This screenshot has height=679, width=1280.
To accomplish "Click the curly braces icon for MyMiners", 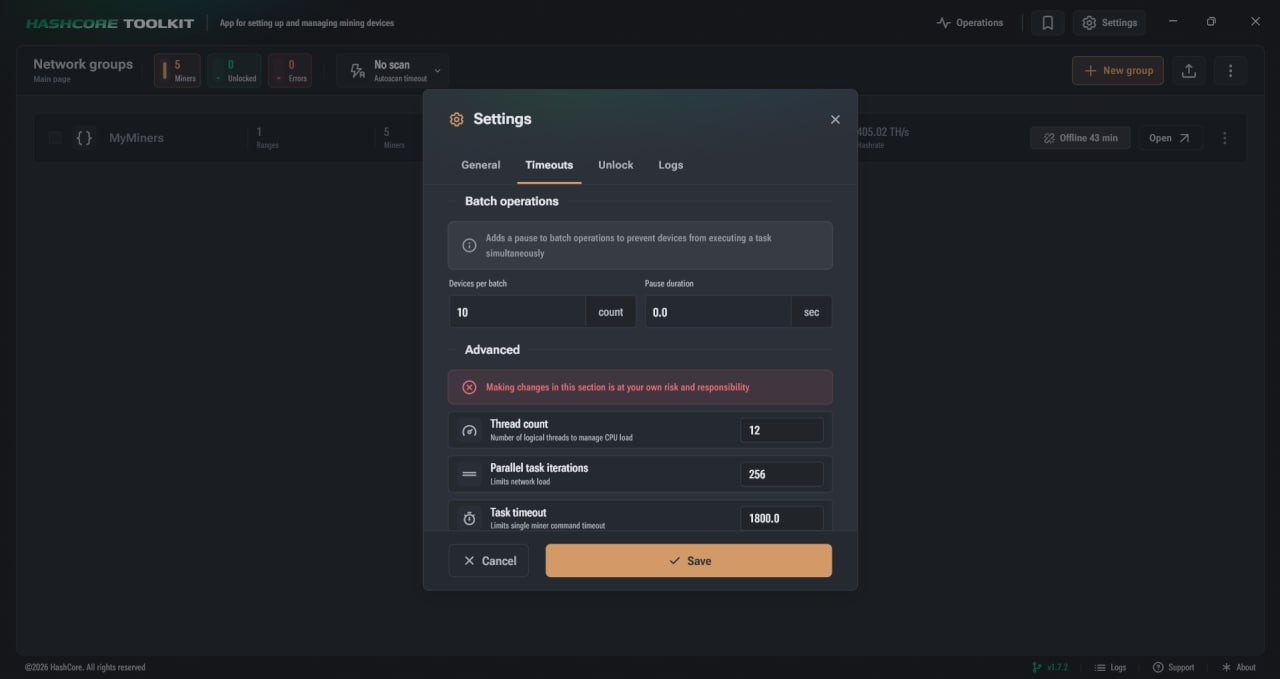I will coord(84,138).
